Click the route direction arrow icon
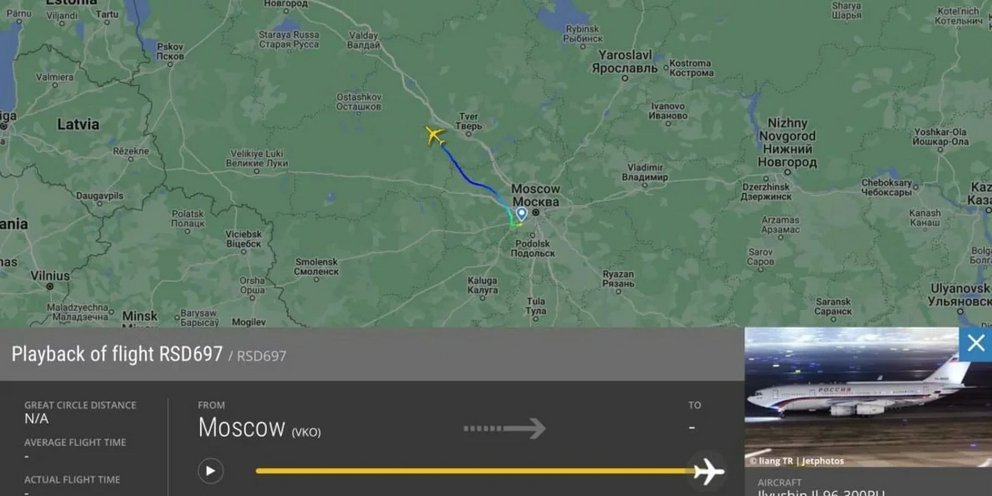992x496 pixels. point(504,428)
